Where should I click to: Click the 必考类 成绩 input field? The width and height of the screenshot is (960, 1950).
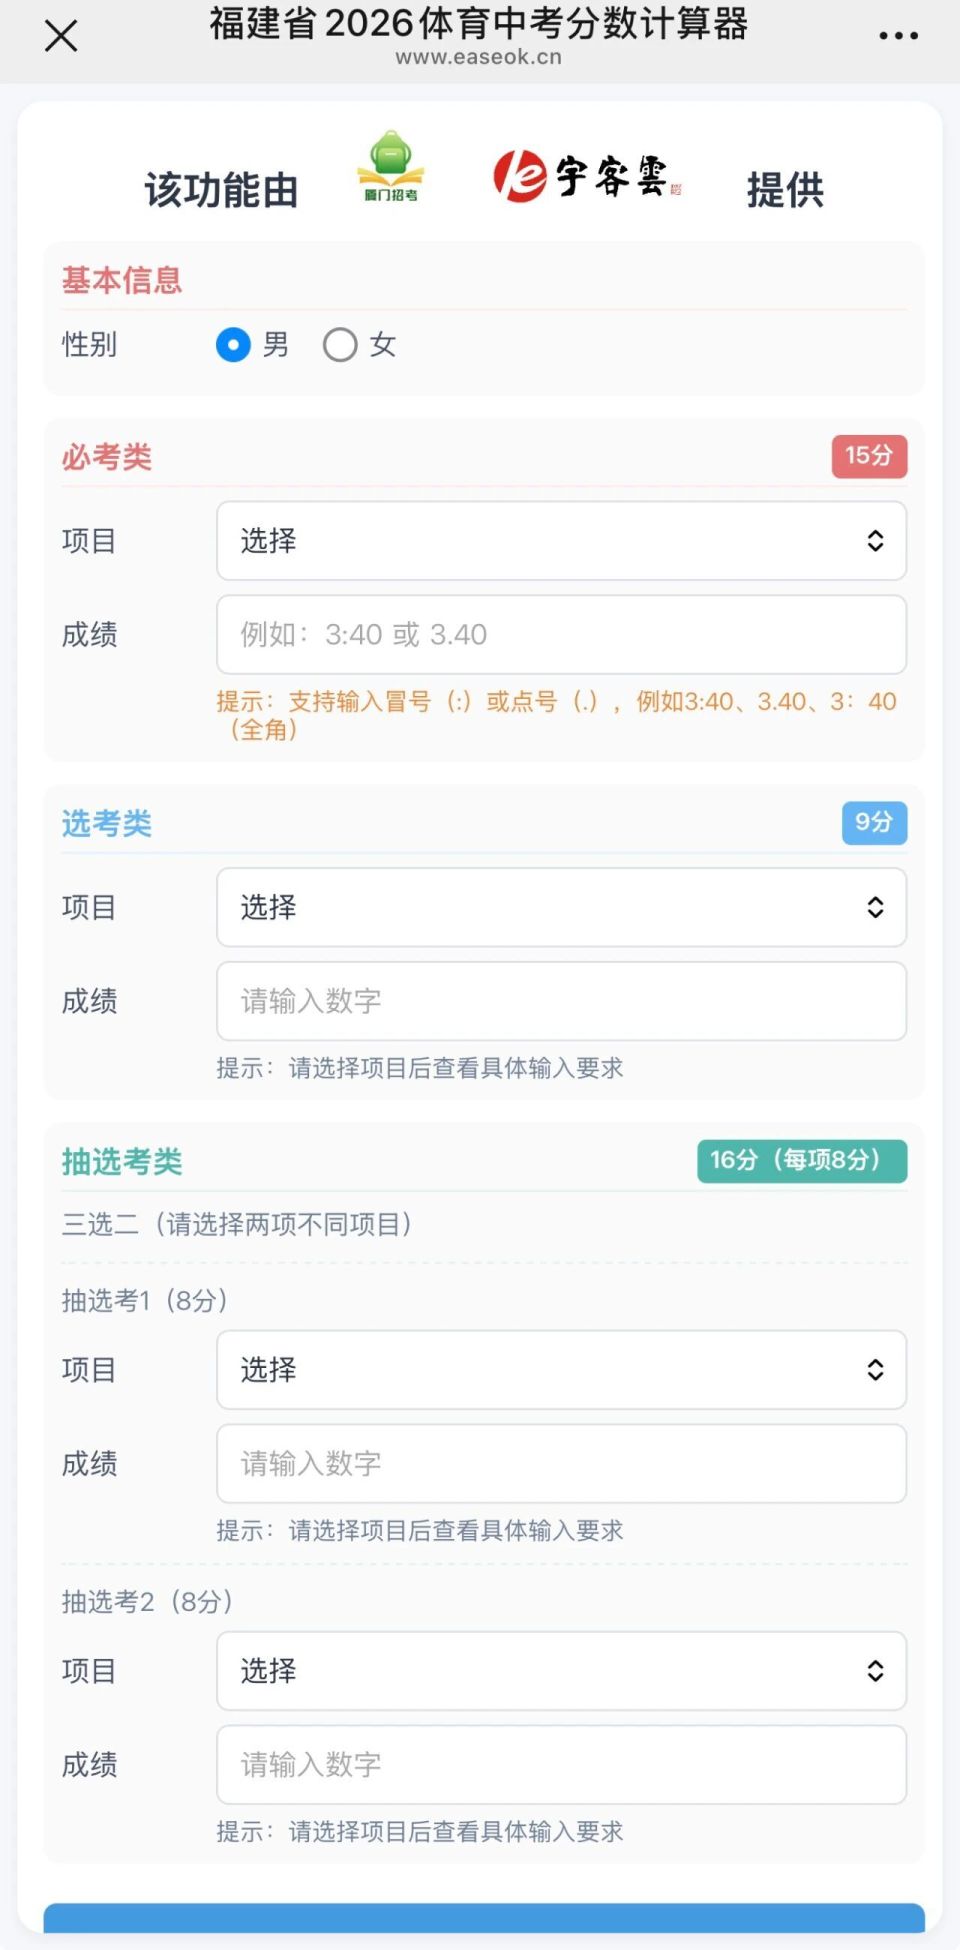tap(560, 635)
